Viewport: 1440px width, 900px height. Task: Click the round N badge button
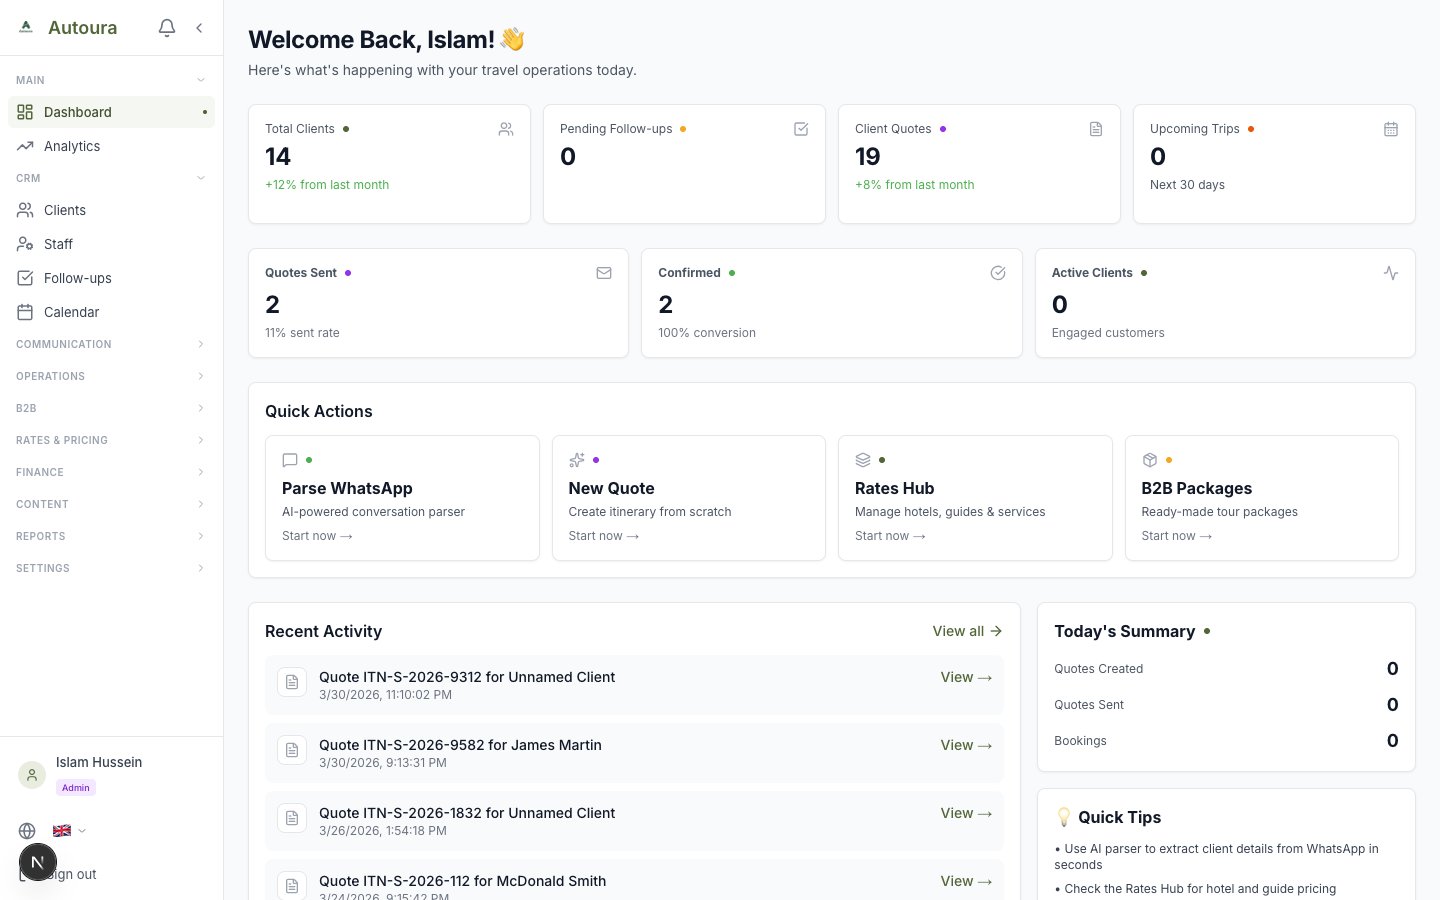click(38, 862)
